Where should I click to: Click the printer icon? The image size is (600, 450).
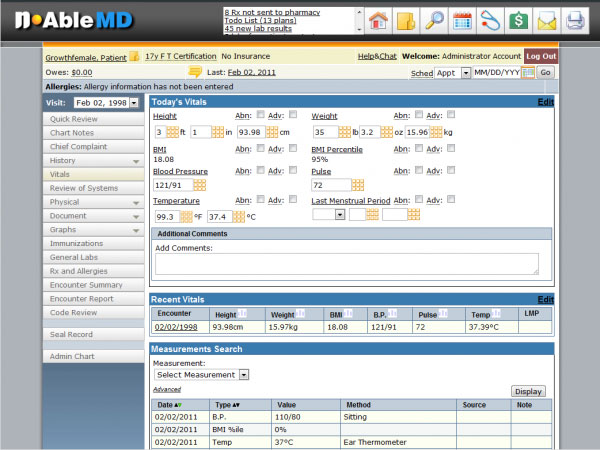575,20
